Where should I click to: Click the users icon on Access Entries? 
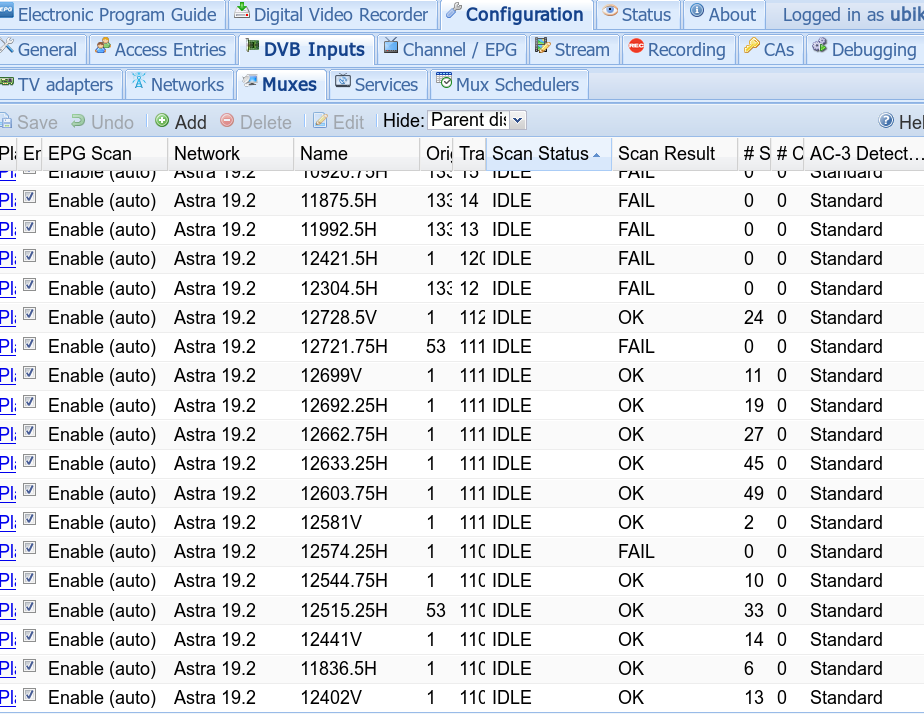coord(103,46)
